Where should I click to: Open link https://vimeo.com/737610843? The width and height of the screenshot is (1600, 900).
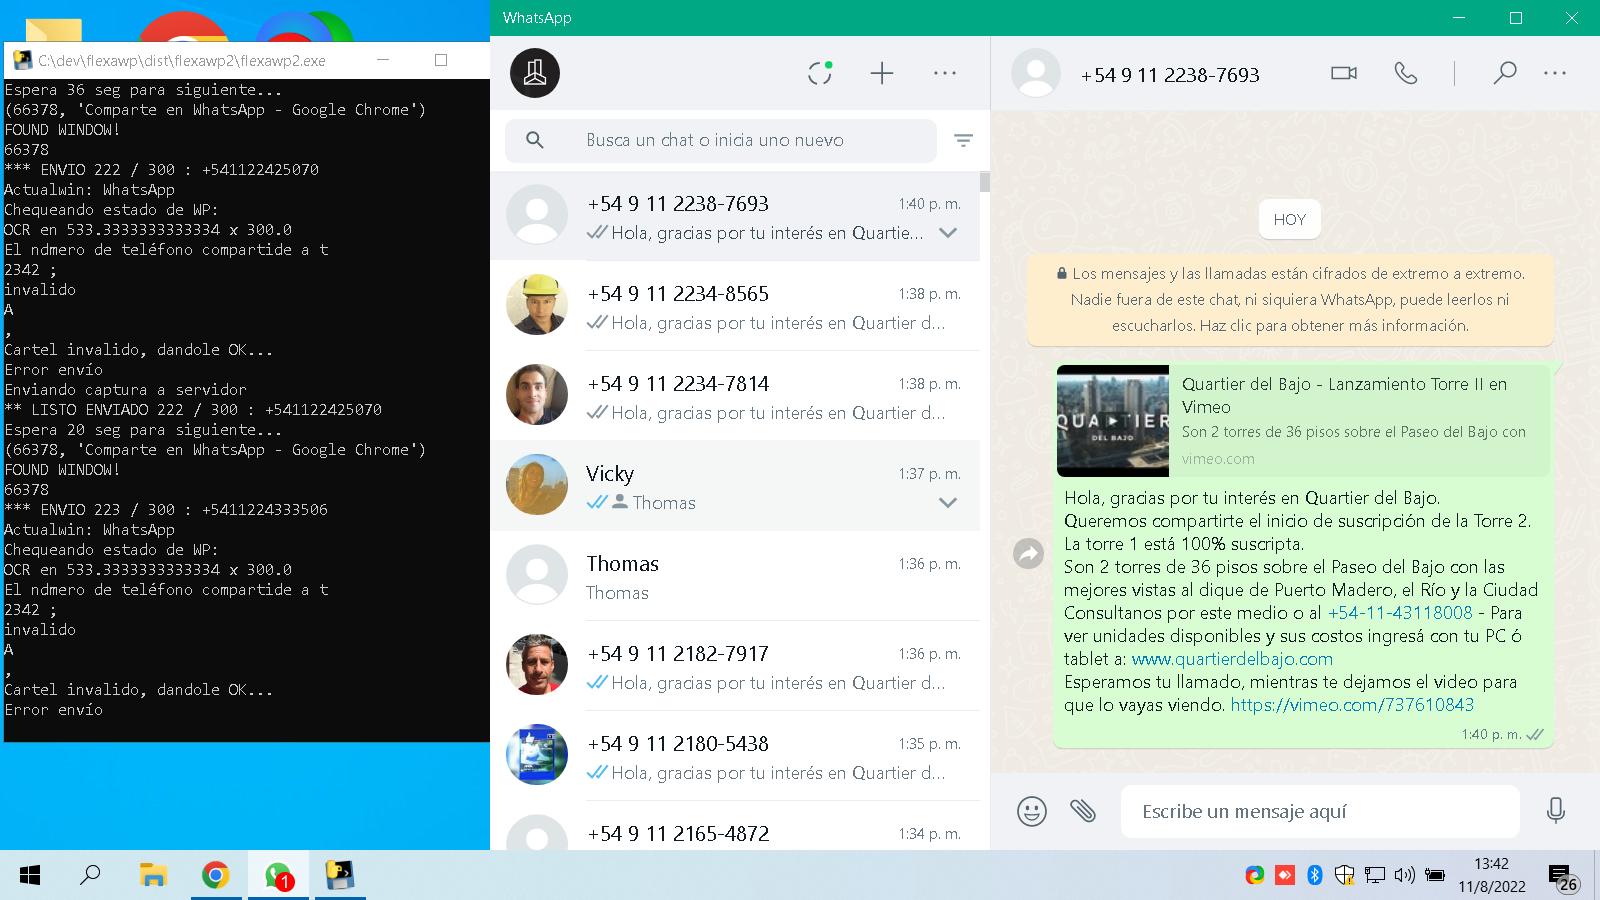(x=1352, y=705)
